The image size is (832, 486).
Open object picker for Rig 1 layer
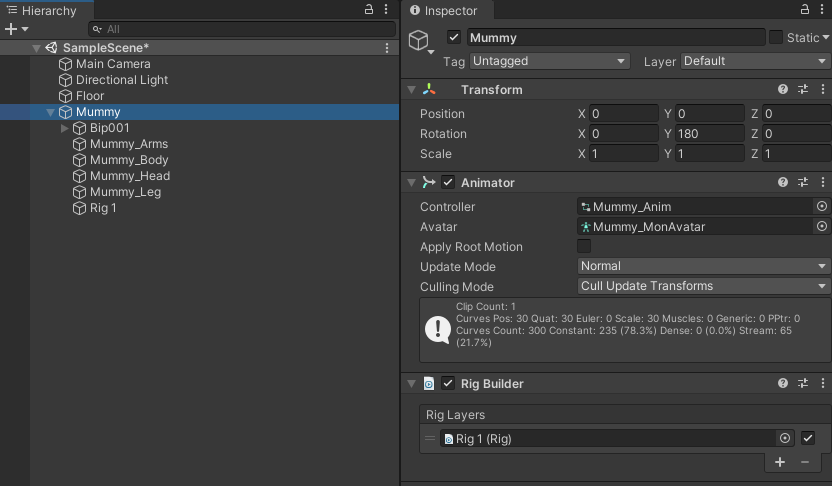[785, 438]
